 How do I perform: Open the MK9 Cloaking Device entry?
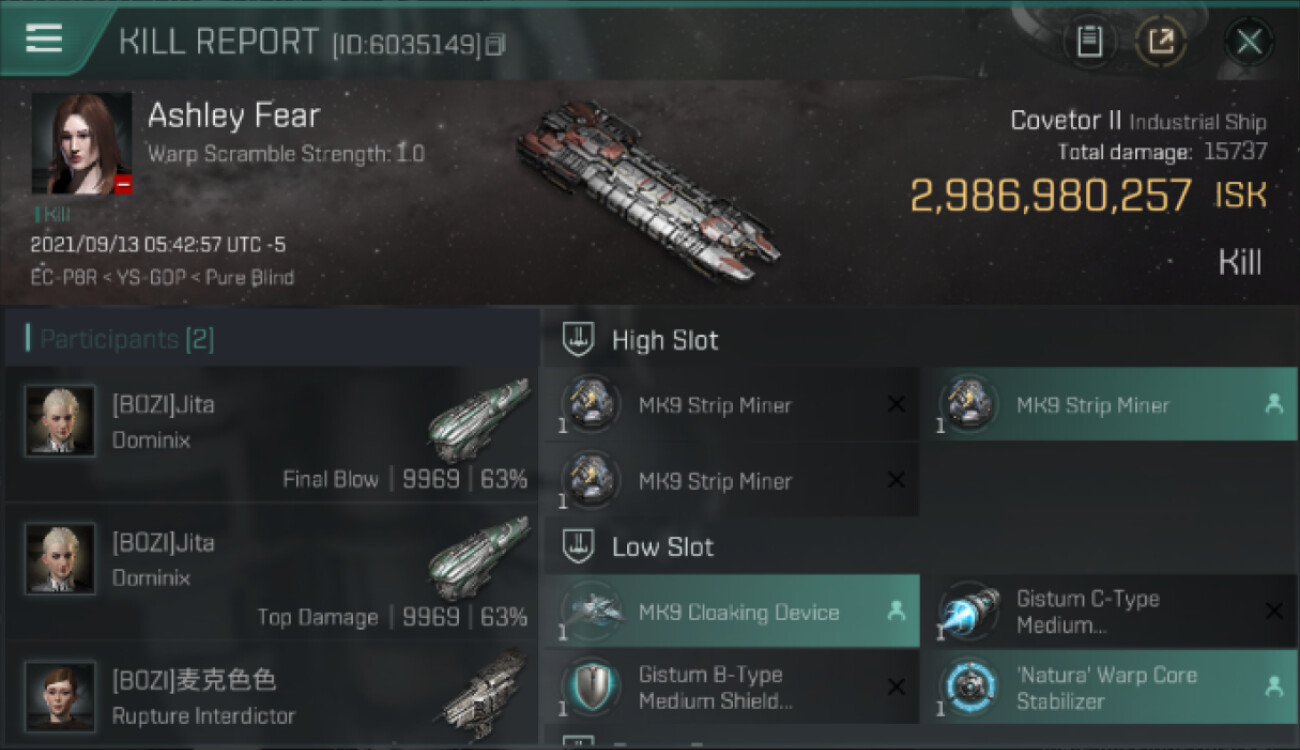(x=731, y=611)
